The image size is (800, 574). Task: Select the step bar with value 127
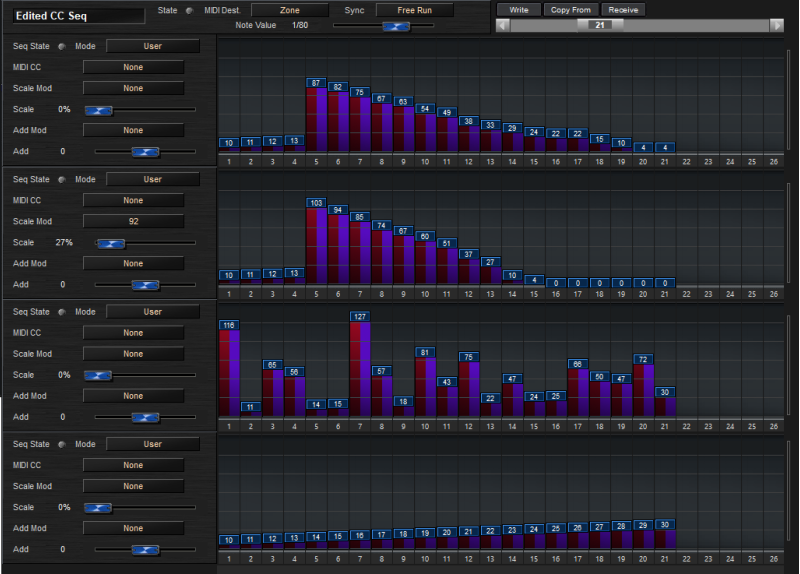[361, 367]
